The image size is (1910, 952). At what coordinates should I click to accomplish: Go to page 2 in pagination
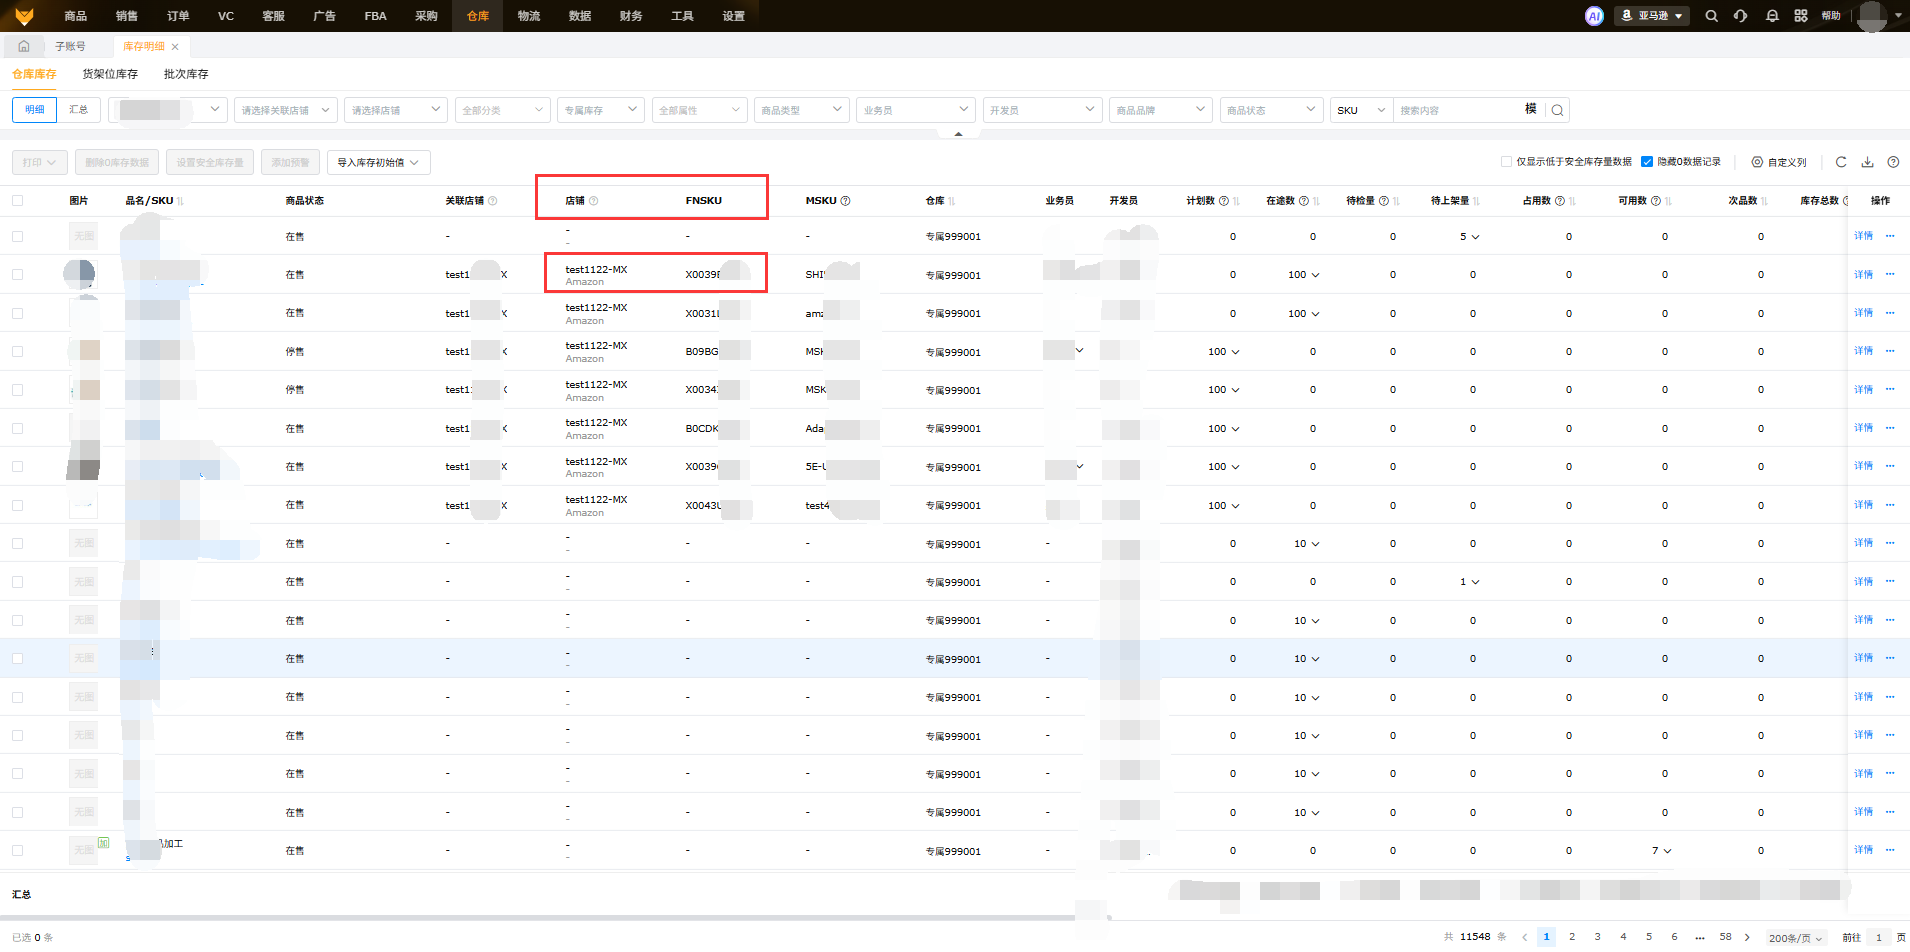coord(1572,937)
